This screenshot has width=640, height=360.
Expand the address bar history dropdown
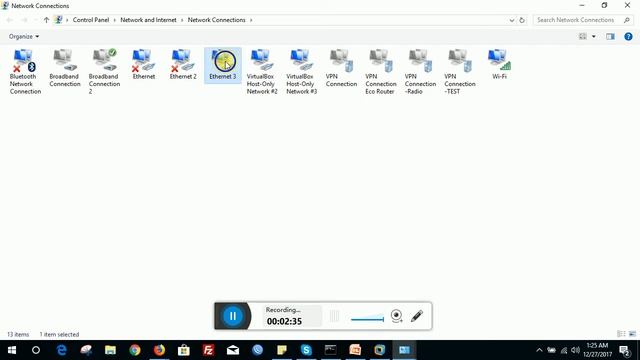(512, 20)
